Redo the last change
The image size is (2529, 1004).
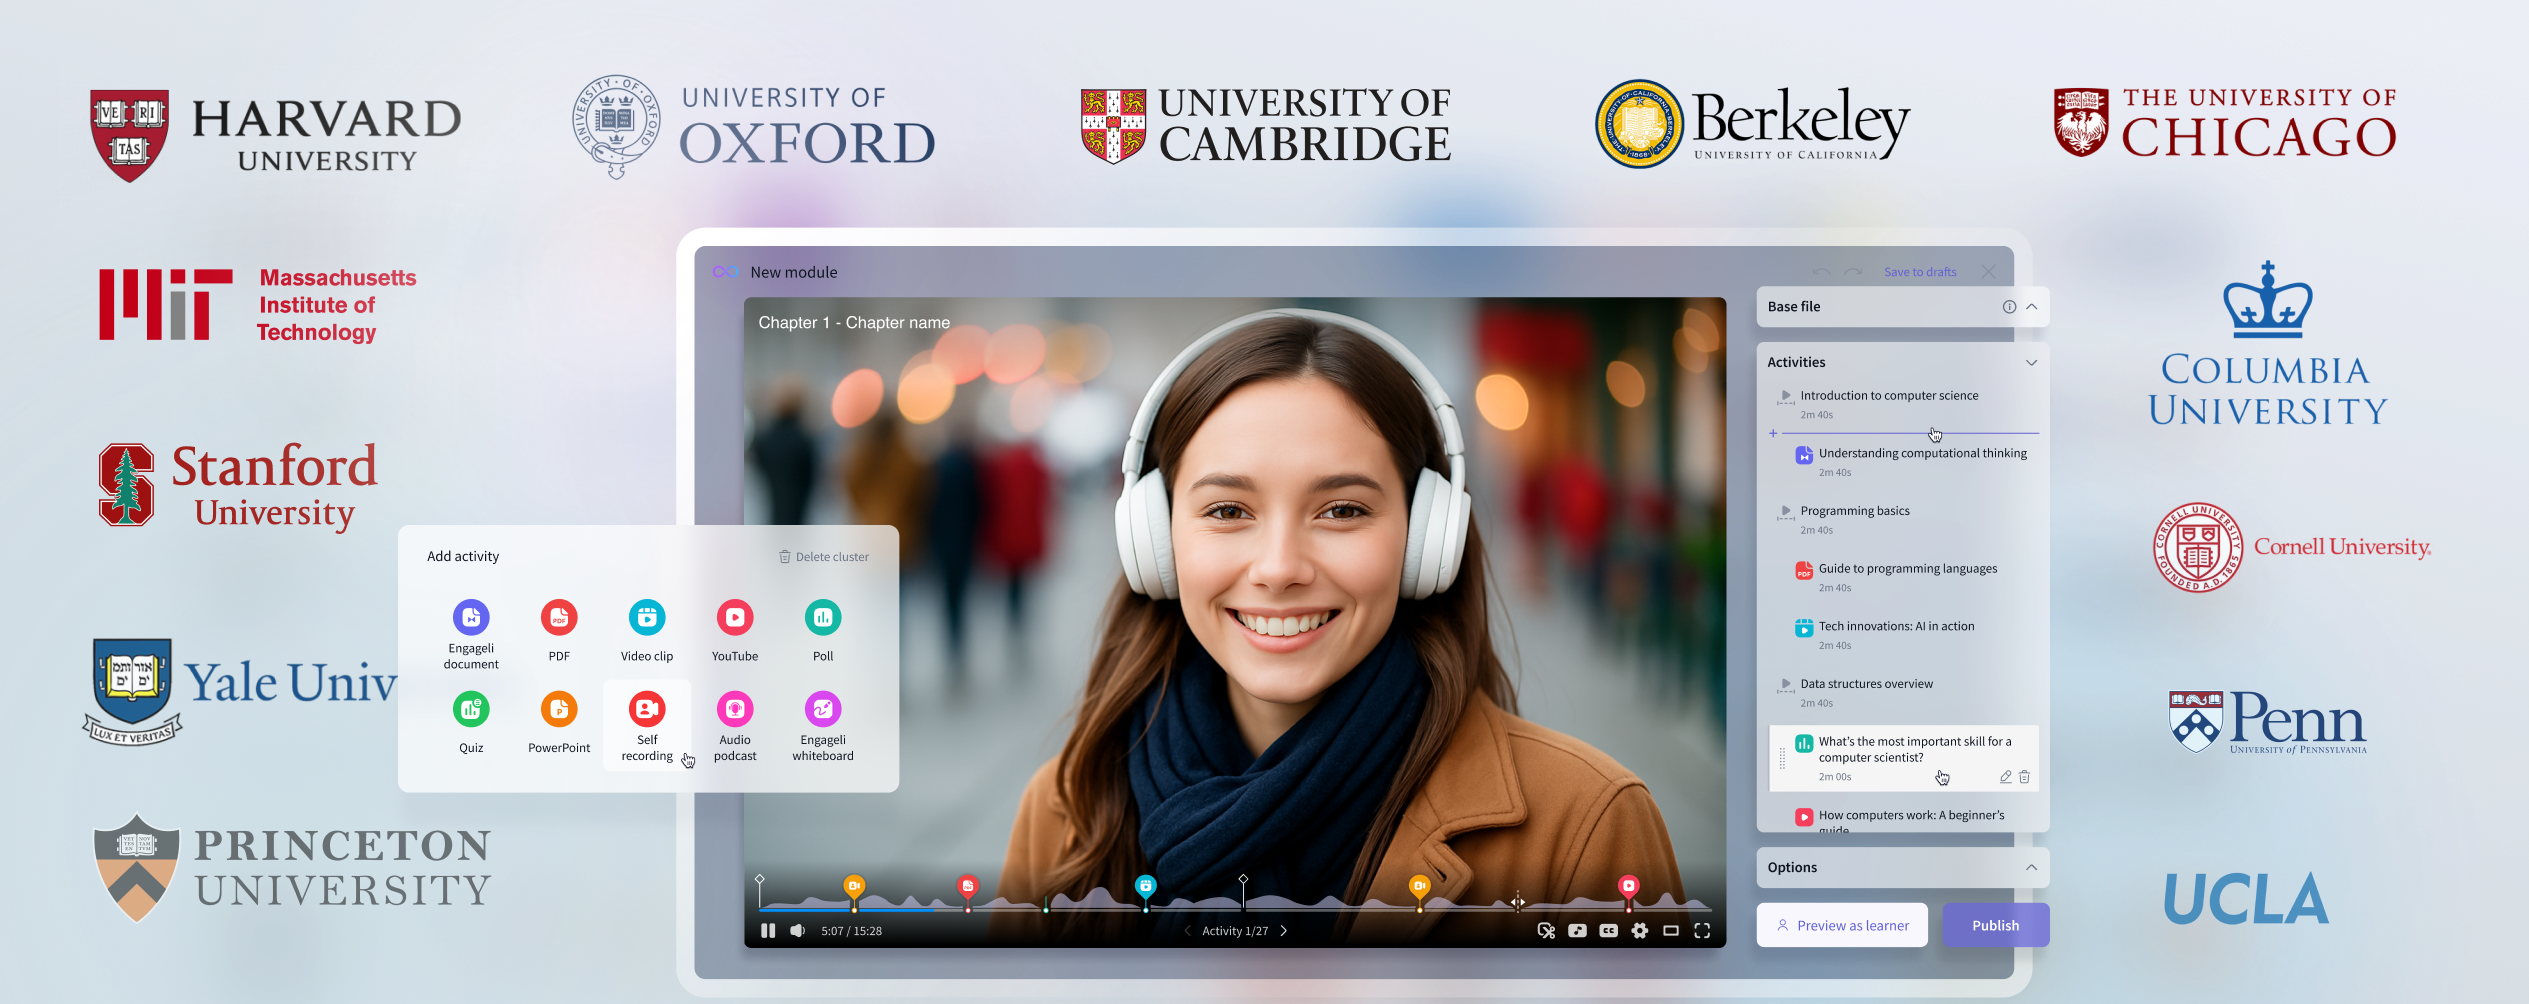click(x=1853, y=272)
